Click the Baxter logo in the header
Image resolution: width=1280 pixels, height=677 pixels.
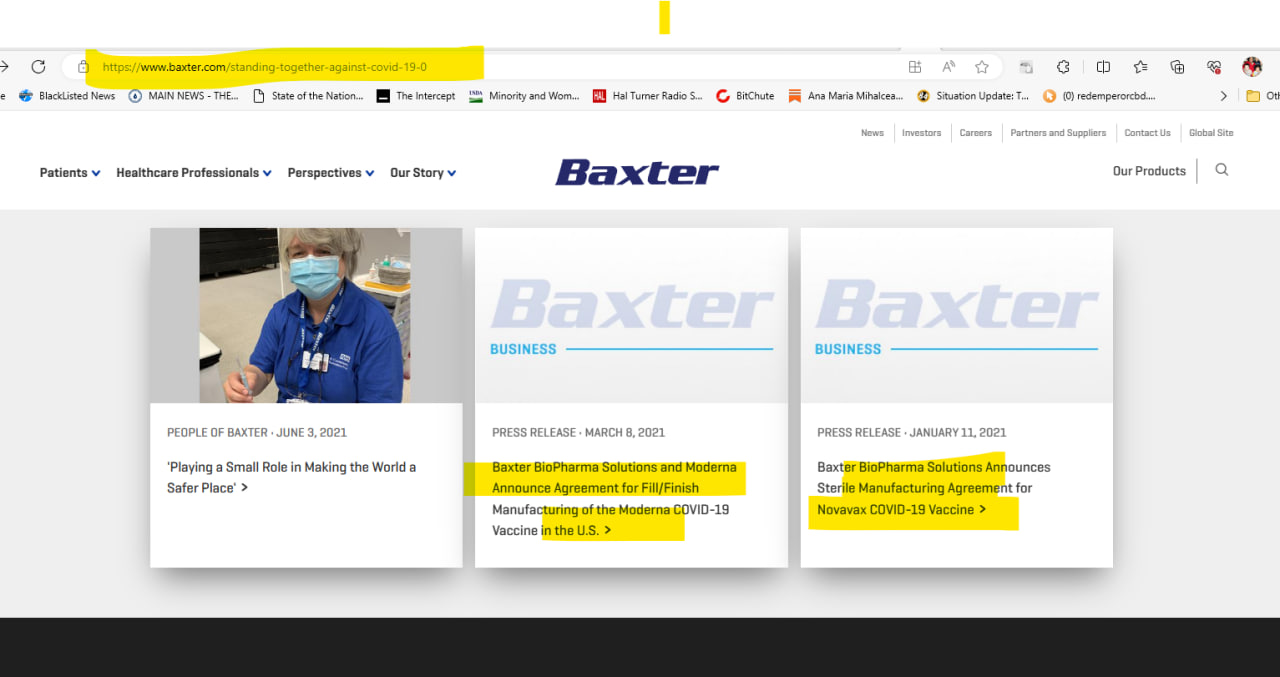(x=637, y=172)
